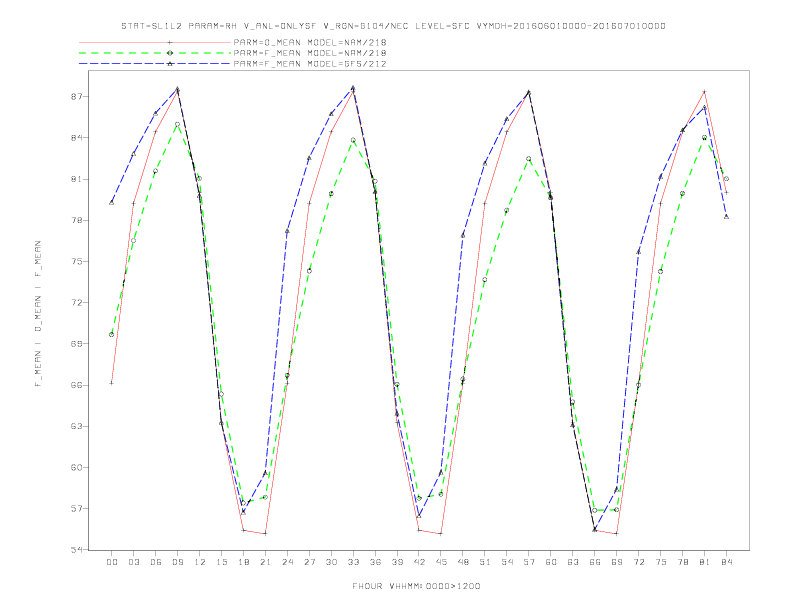Screen dimensions: 792x612
Task: Click x-axis forecast hour label 48
Action: coord(463,562)
